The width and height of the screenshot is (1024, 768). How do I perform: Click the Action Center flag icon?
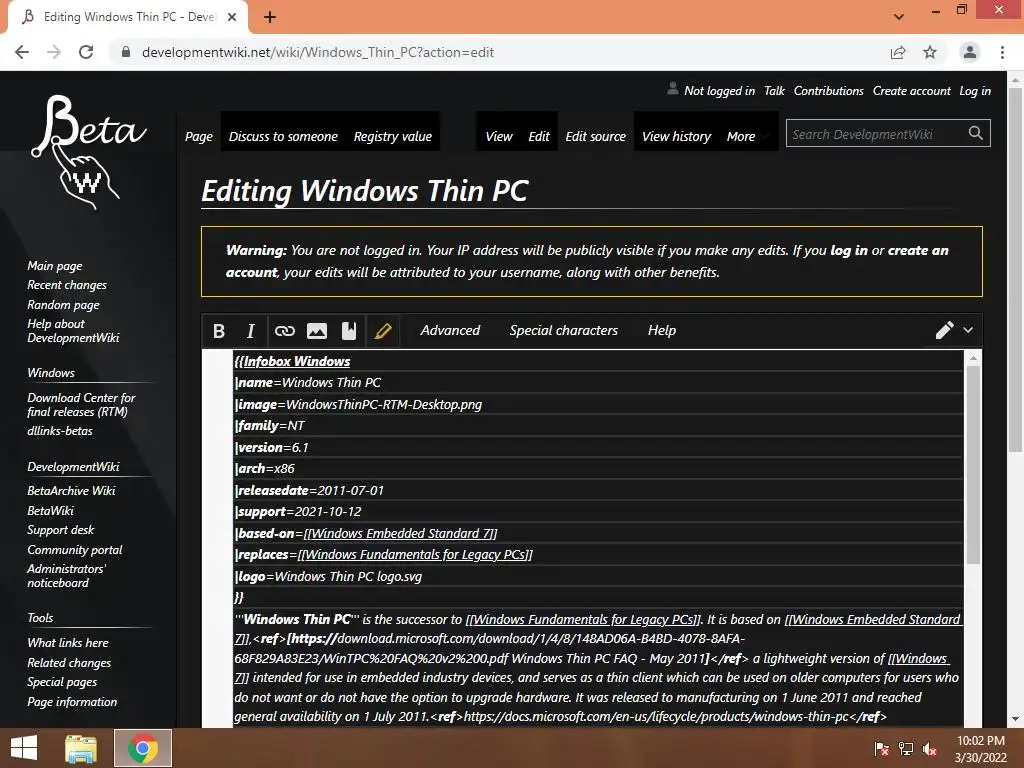click(x=881, y=749)
